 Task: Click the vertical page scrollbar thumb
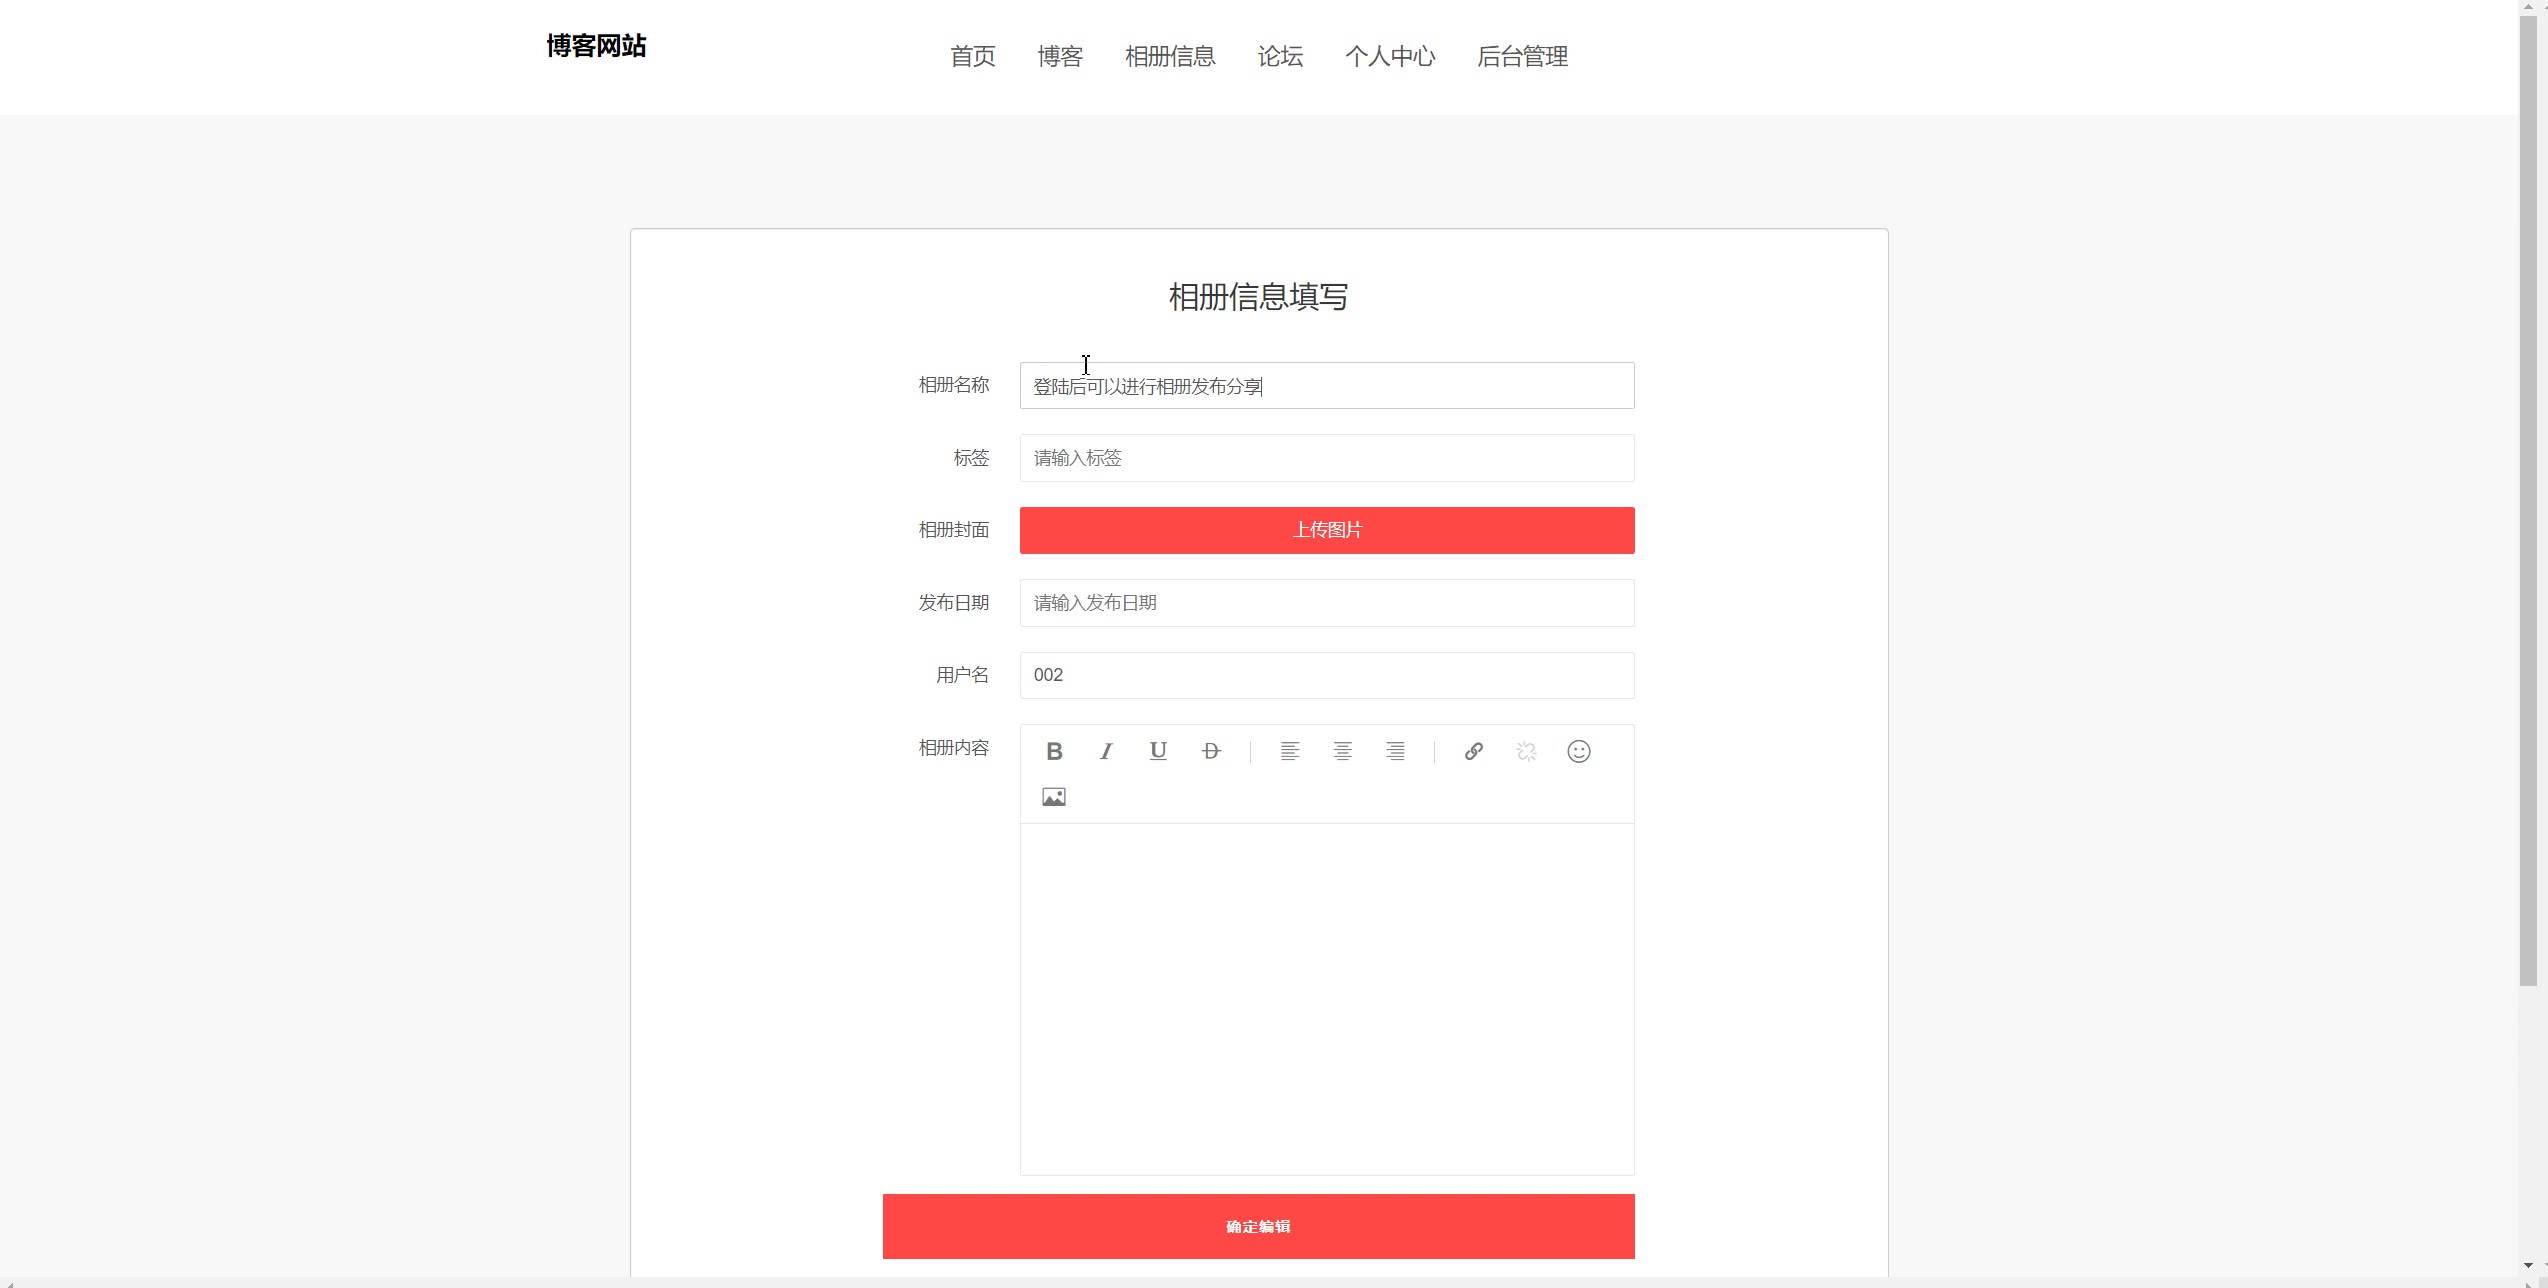click(x=2528, y=500)
